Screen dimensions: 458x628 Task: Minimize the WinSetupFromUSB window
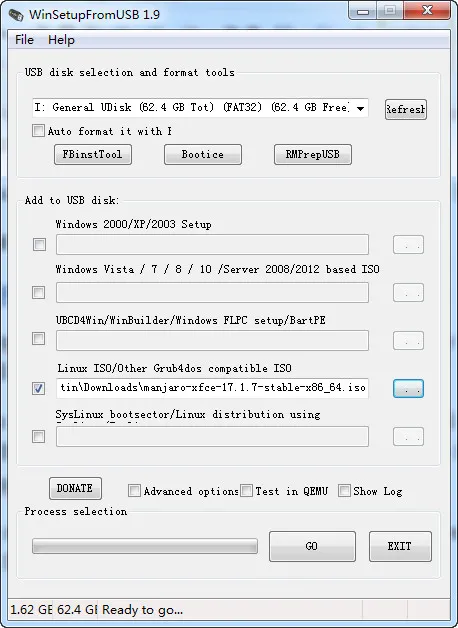coord(363,11)
